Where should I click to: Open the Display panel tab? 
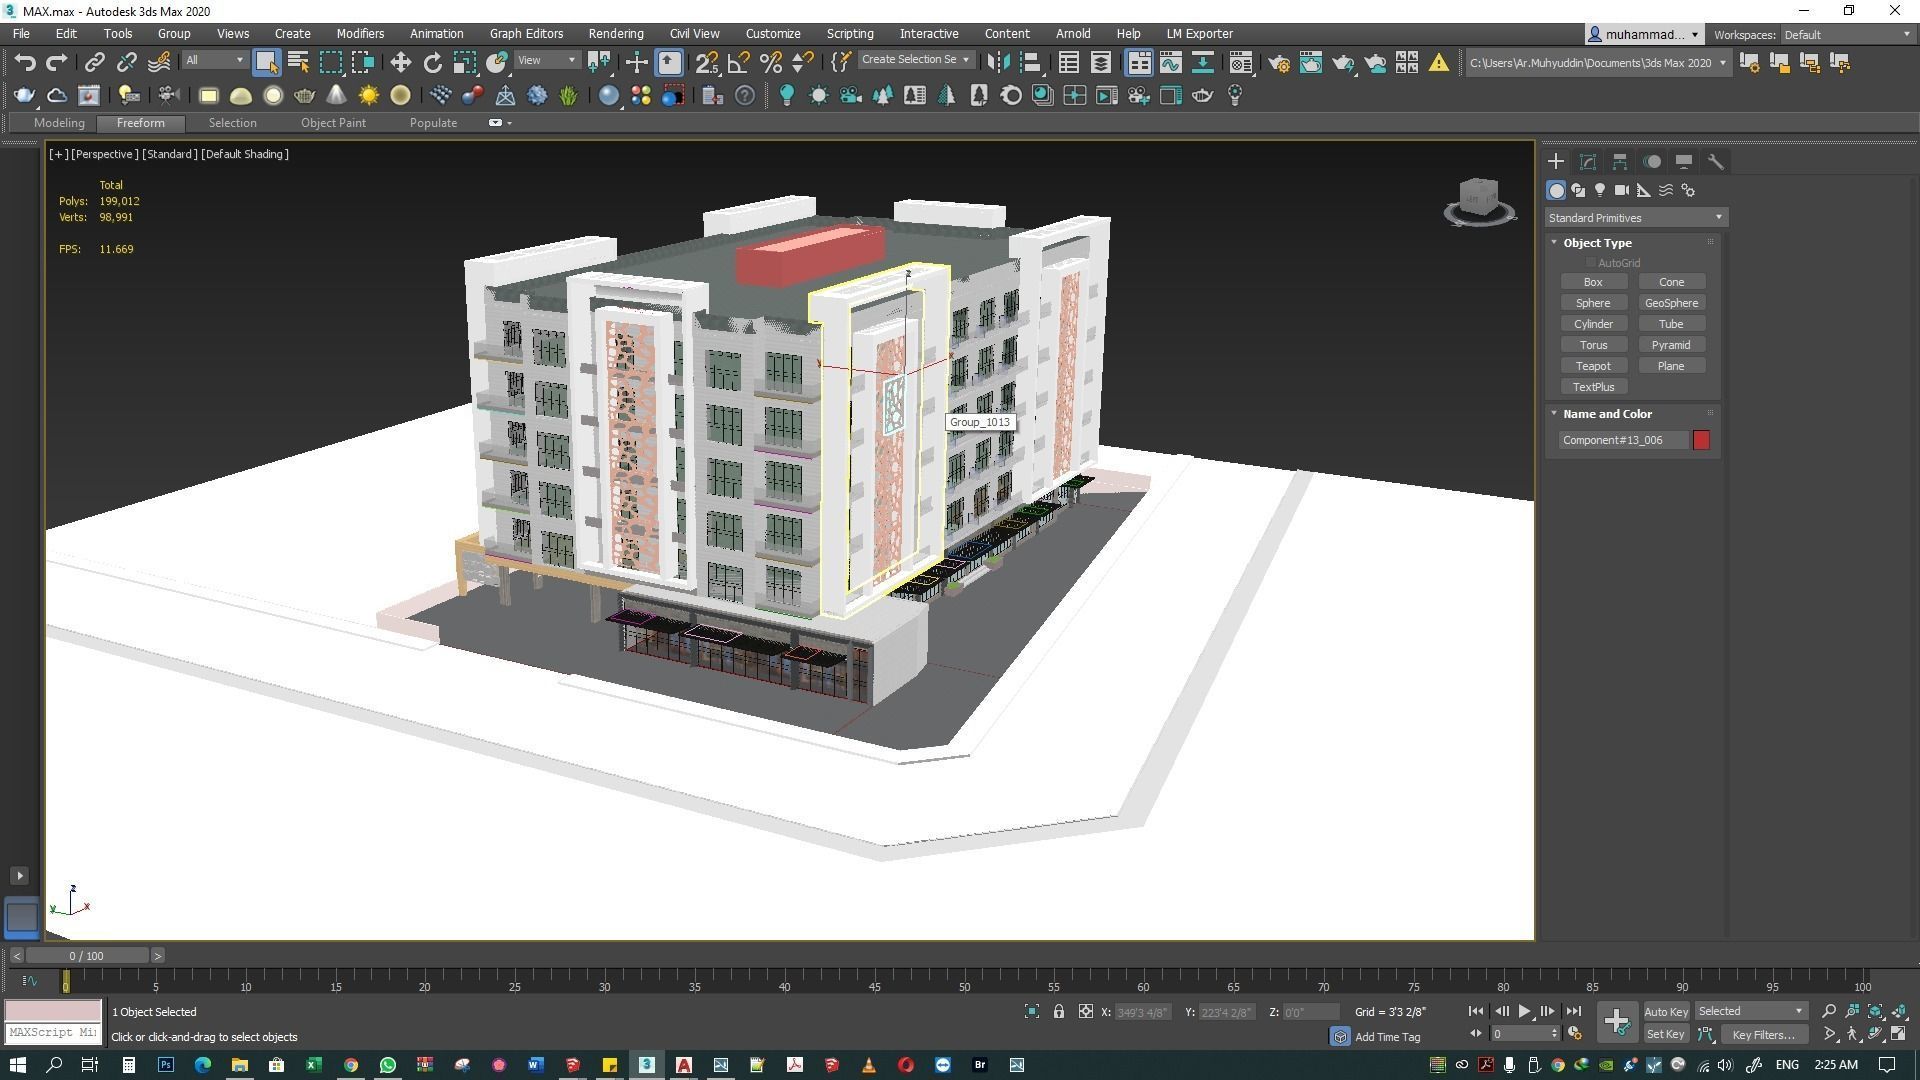coord(1684,161)
